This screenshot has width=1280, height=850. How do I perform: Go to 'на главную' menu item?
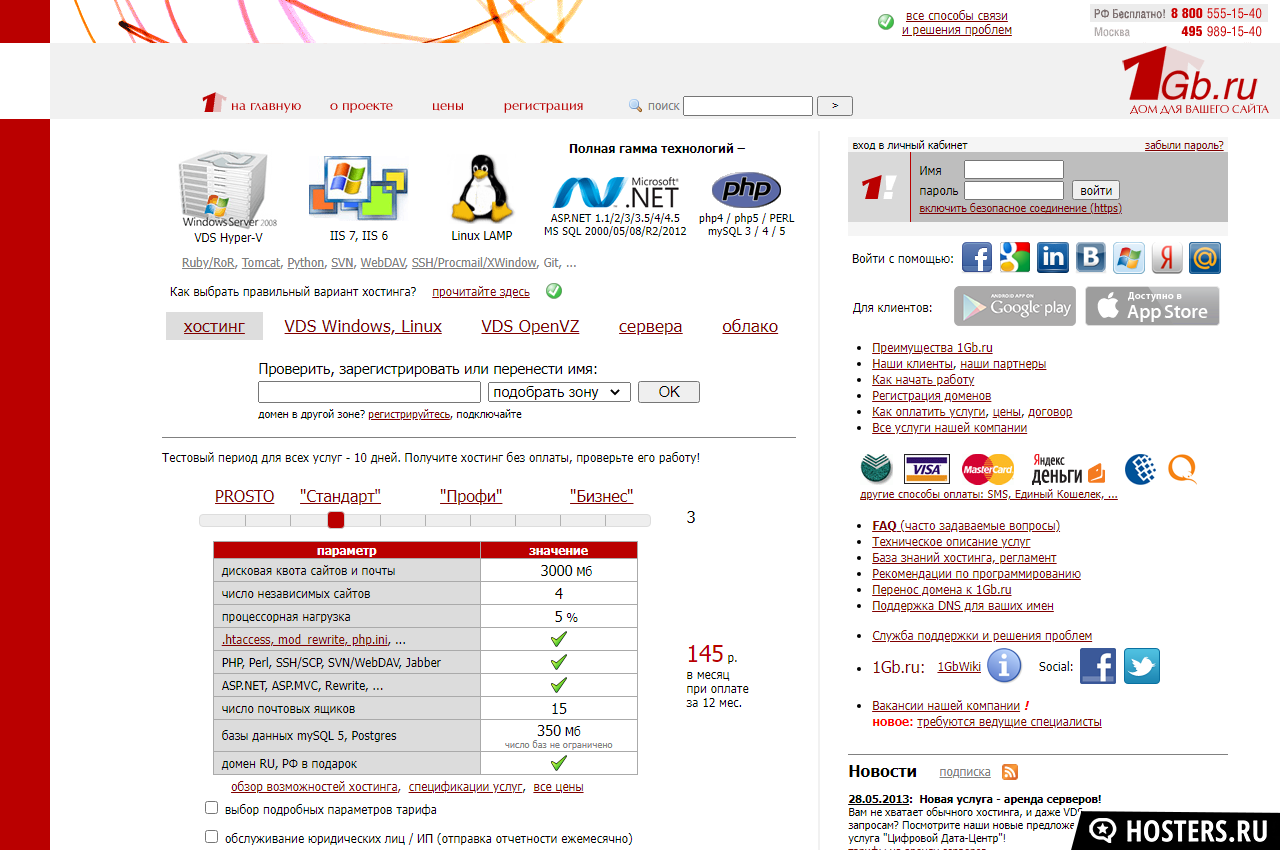(x=265, y=105)
